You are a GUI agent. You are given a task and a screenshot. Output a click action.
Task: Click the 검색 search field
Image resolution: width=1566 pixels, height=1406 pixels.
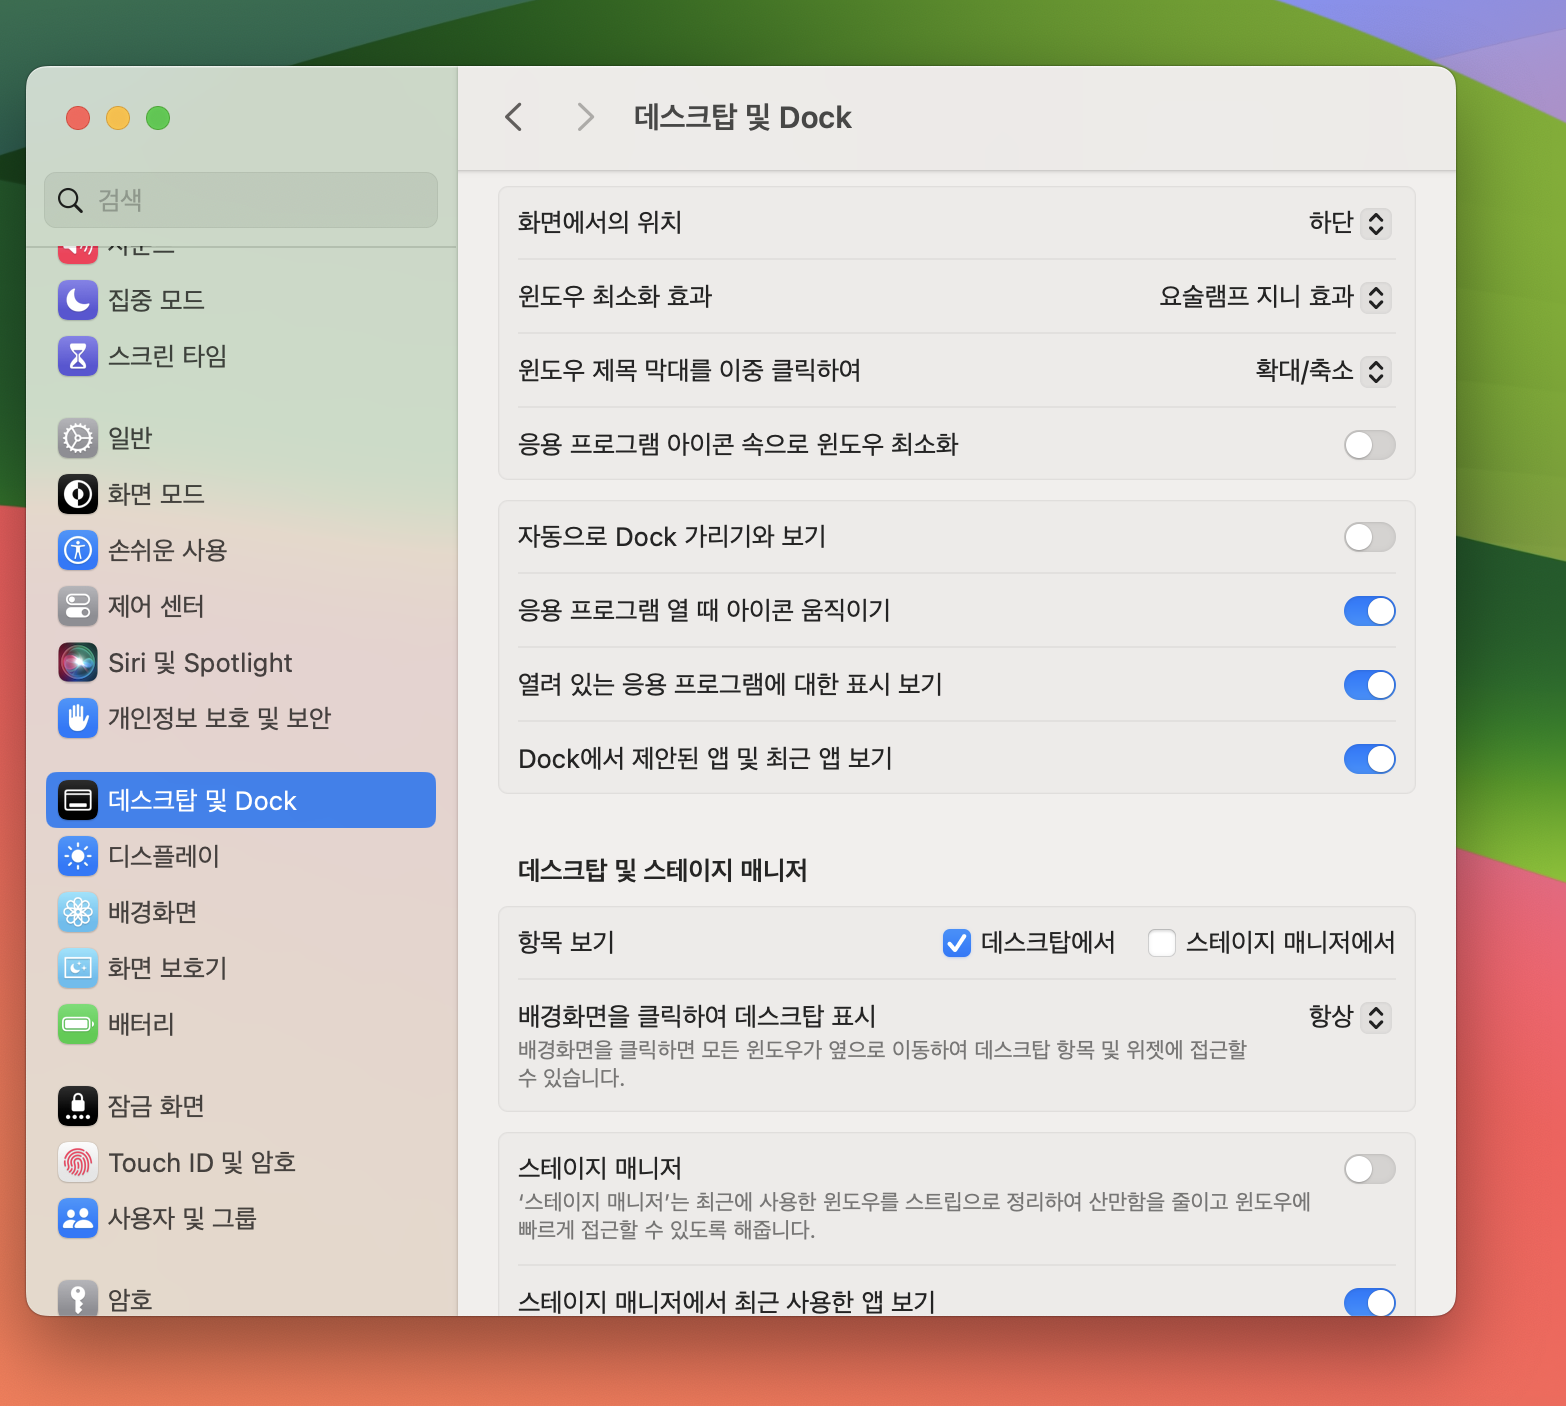coord(241,200)
